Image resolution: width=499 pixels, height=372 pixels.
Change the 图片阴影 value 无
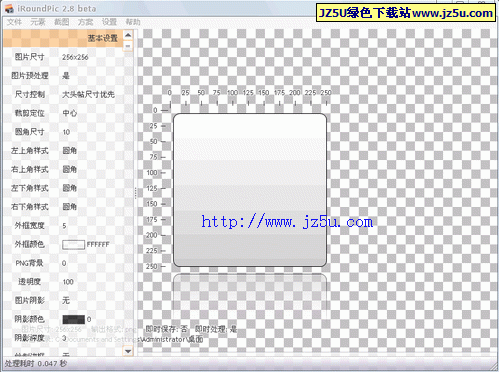[x=66, y=300]
